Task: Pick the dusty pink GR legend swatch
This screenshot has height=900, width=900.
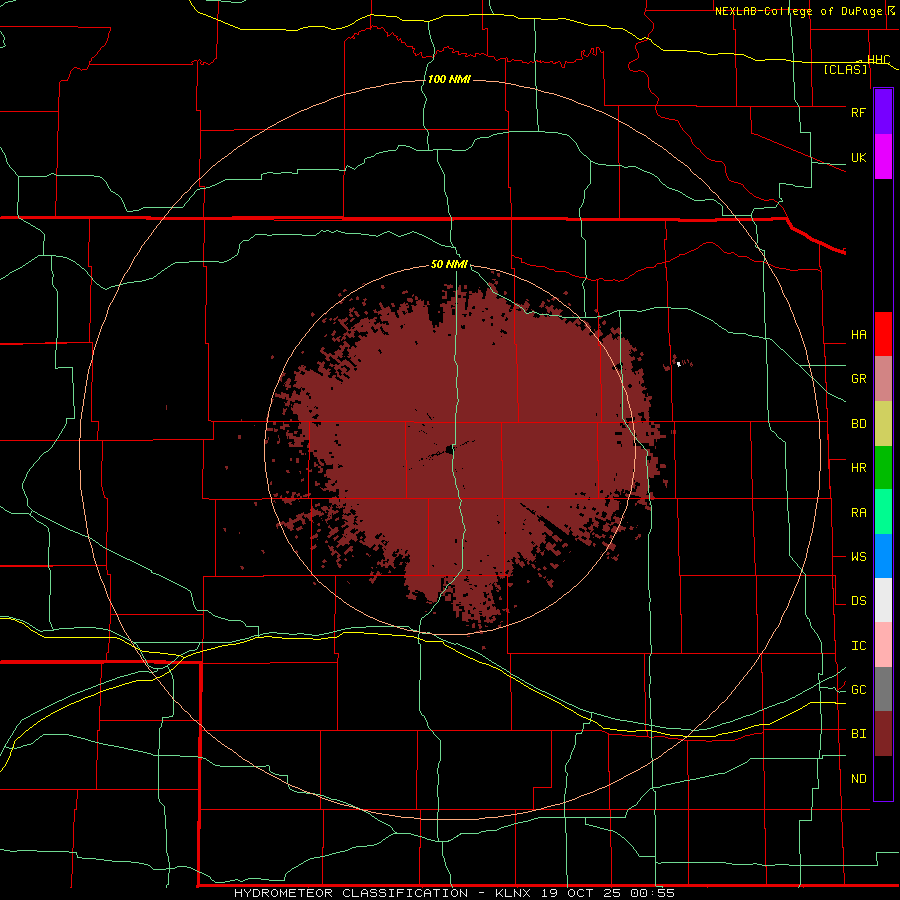Action: pyautogui.click(x=883, y=379)
